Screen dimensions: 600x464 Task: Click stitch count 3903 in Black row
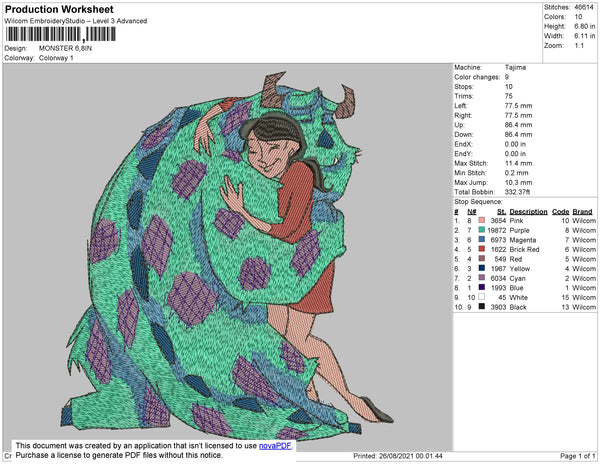pyautogui.click(x=498, y=307)
